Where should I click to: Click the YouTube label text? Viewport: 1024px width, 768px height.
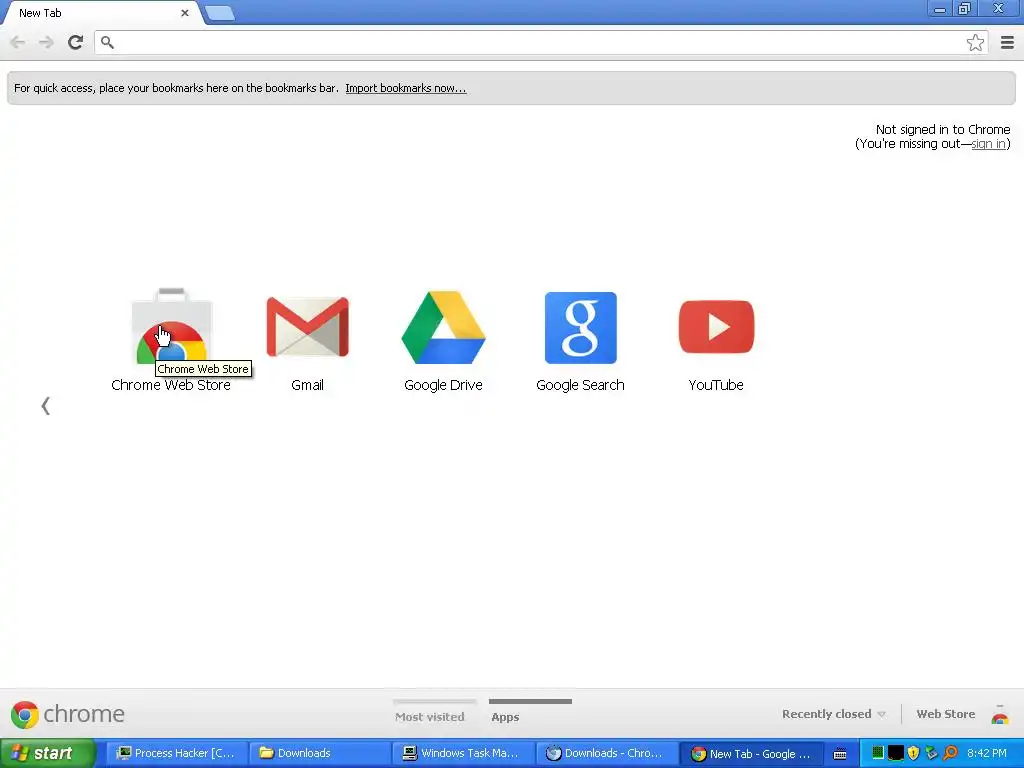click(716, 385)
